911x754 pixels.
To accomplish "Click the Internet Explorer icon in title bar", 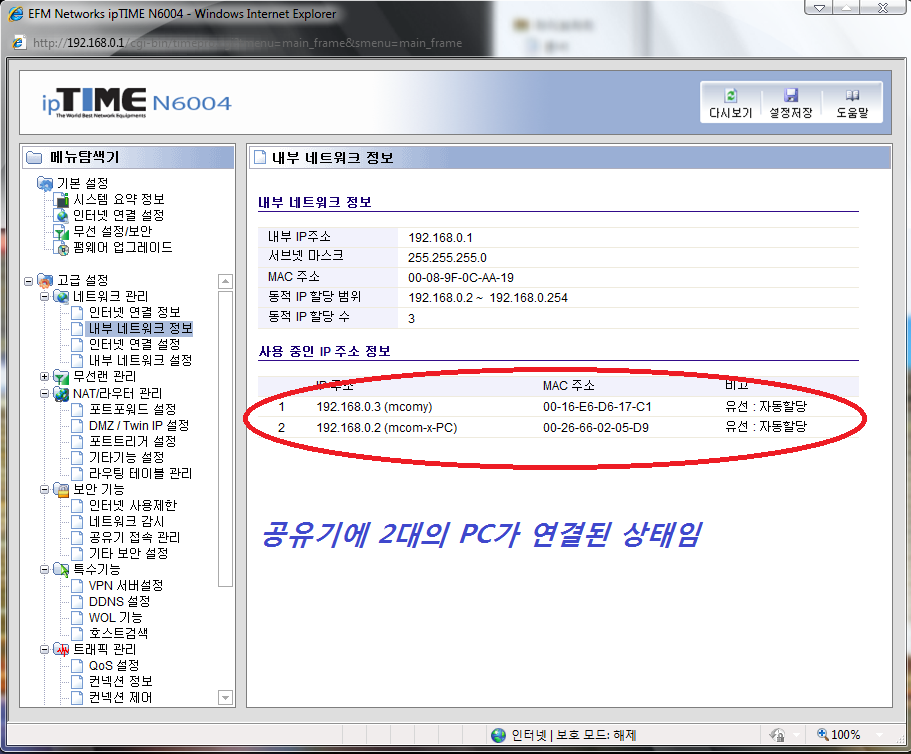I will click(16, 13).
